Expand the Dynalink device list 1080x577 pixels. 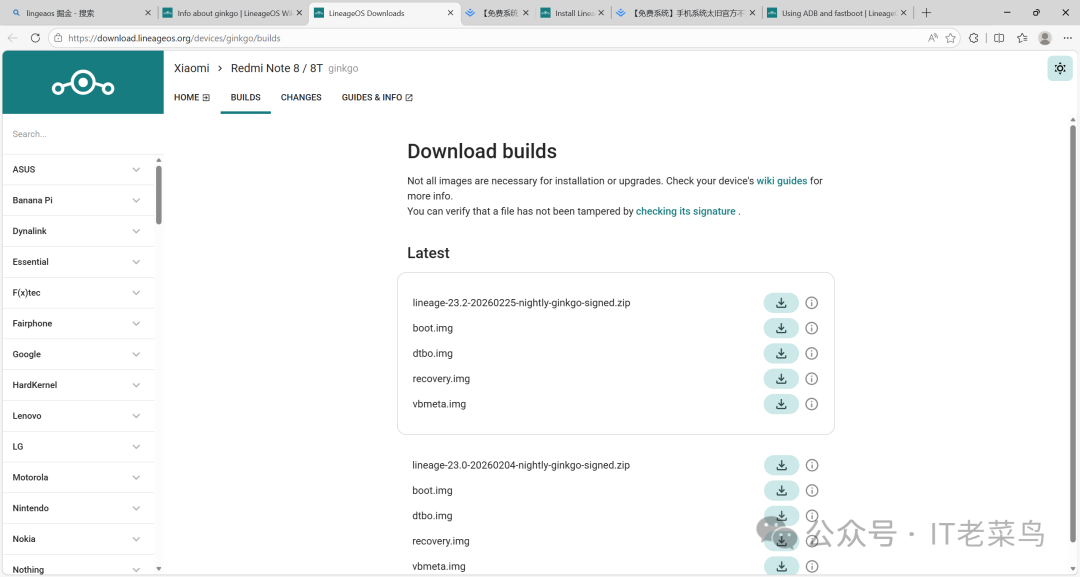tap(78, 231)
